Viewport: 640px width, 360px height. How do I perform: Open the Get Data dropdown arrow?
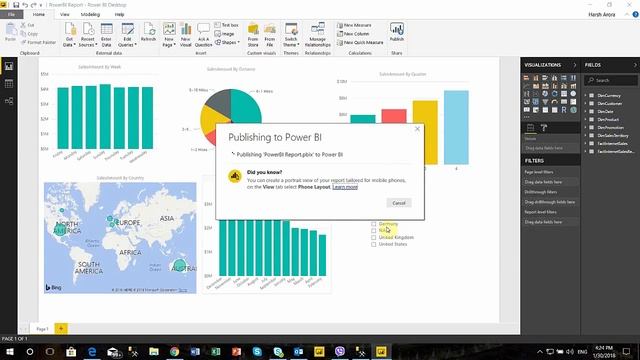click(75, 45)
